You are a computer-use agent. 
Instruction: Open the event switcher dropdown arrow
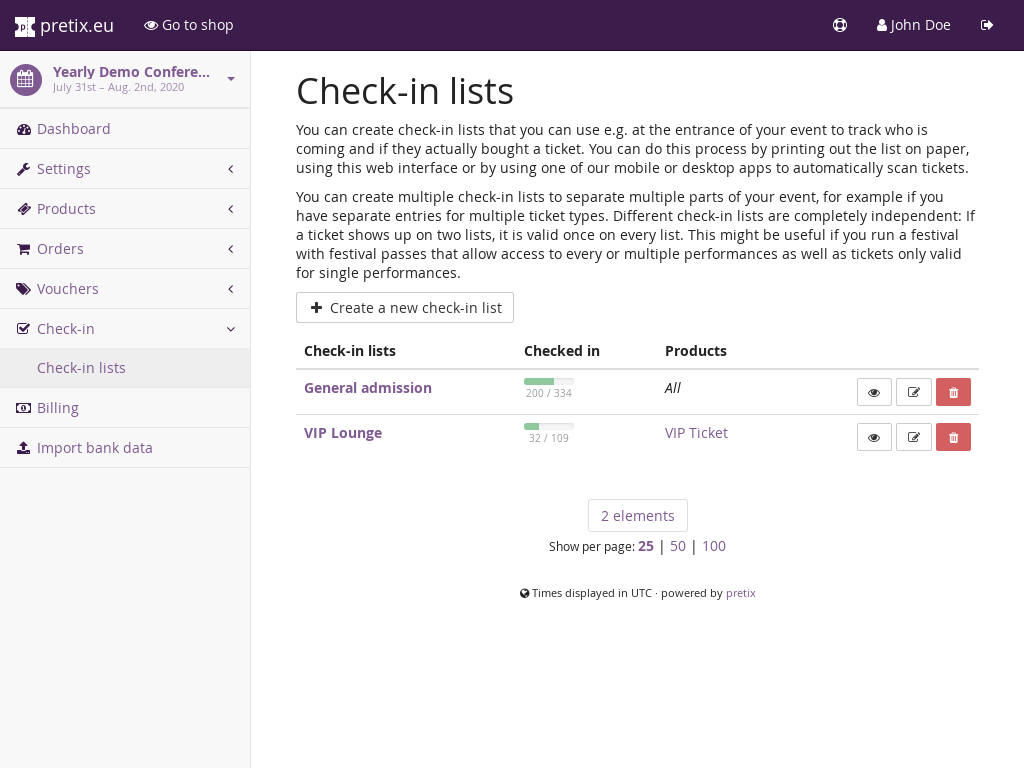point(231,79)
